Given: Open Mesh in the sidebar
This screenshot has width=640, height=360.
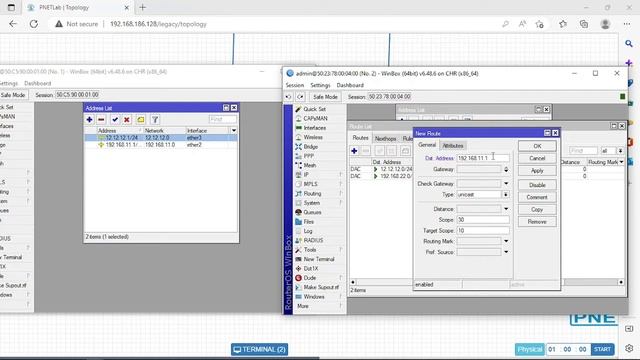Looking at the screenshot, I should point(309,165).
